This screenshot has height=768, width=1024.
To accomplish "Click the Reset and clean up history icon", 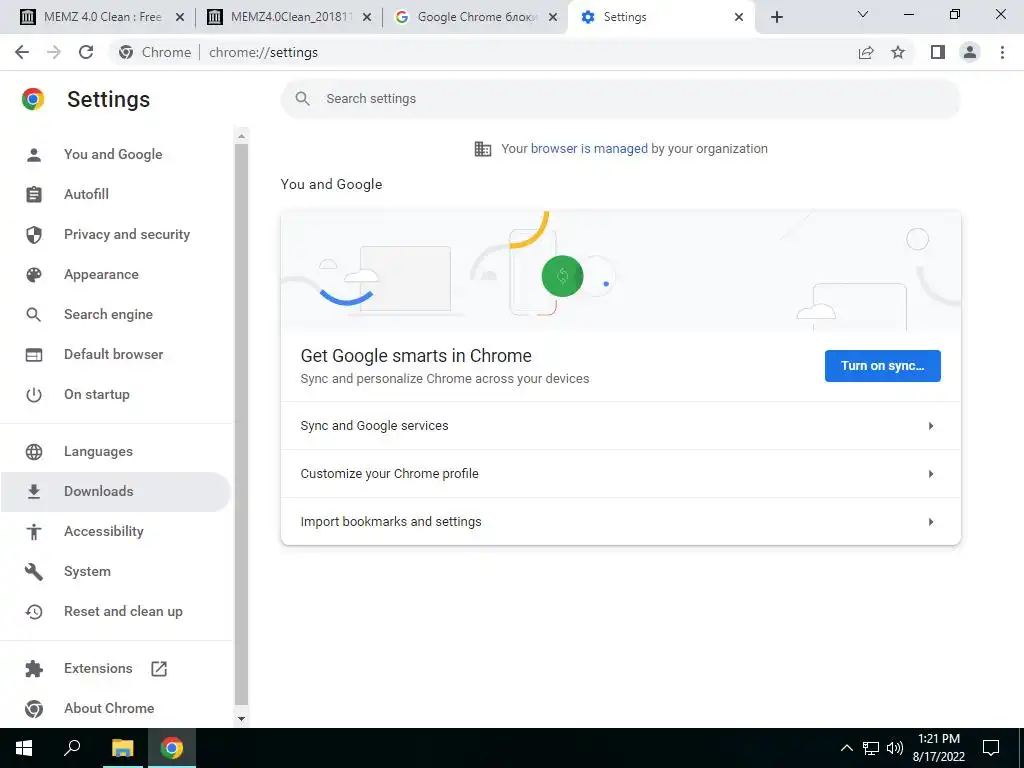I will tap(34, 612).
